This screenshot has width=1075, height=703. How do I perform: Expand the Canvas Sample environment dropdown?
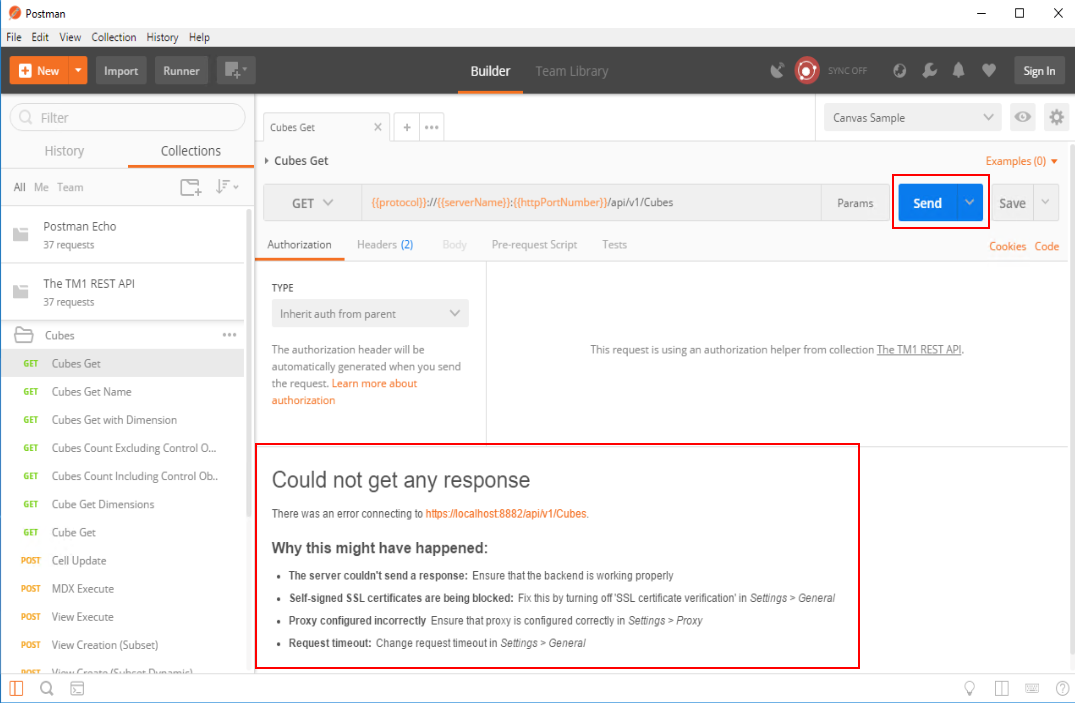[913, 118]
